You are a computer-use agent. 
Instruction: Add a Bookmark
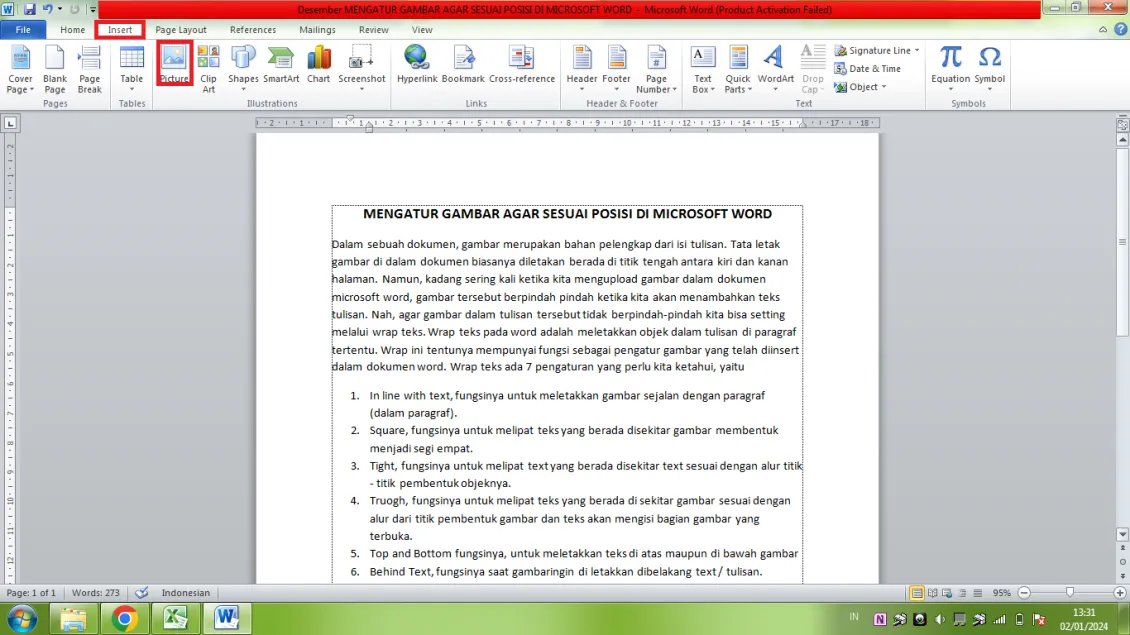(x=463, y=64)
